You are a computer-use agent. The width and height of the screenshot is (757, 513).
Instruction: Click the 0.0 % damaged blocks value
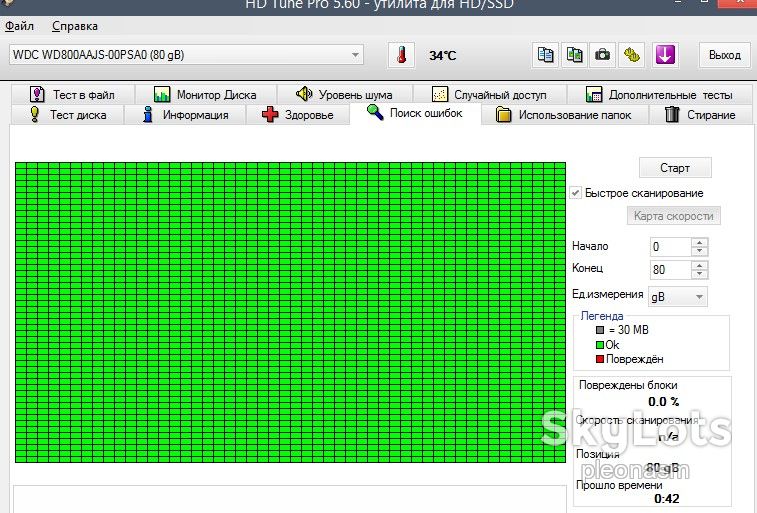point(664,402)
